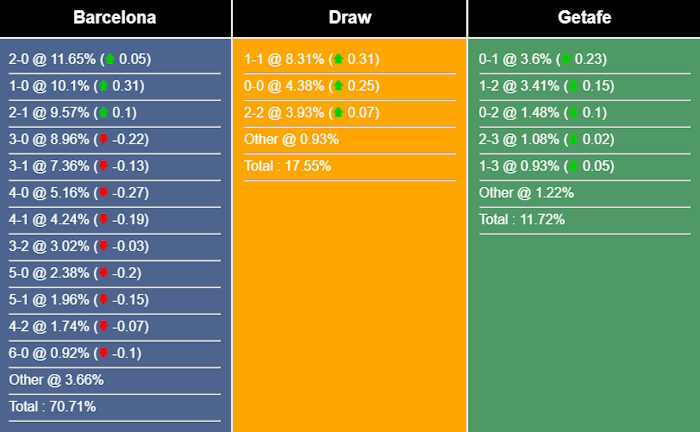Click the 2-1 @ 9.57% Barcelona row
The width and height of the screenshot is (700, 432).
[50, 113]
